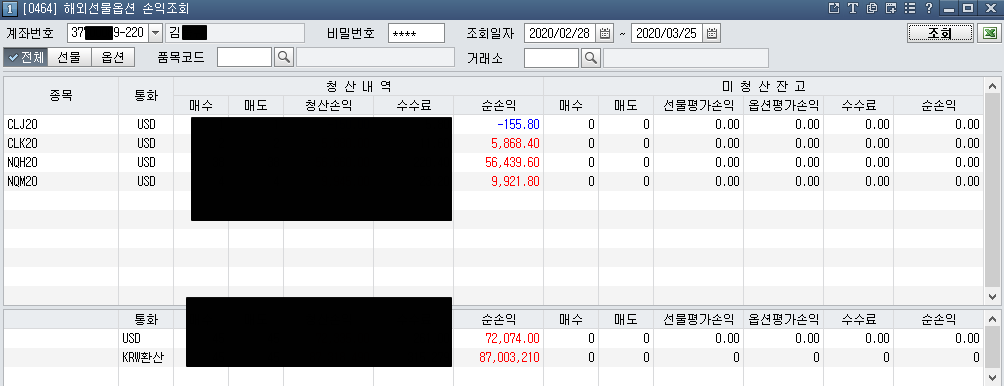Click the scroll up arrow of summary table

pyautogui.click(x=992, y=318)
